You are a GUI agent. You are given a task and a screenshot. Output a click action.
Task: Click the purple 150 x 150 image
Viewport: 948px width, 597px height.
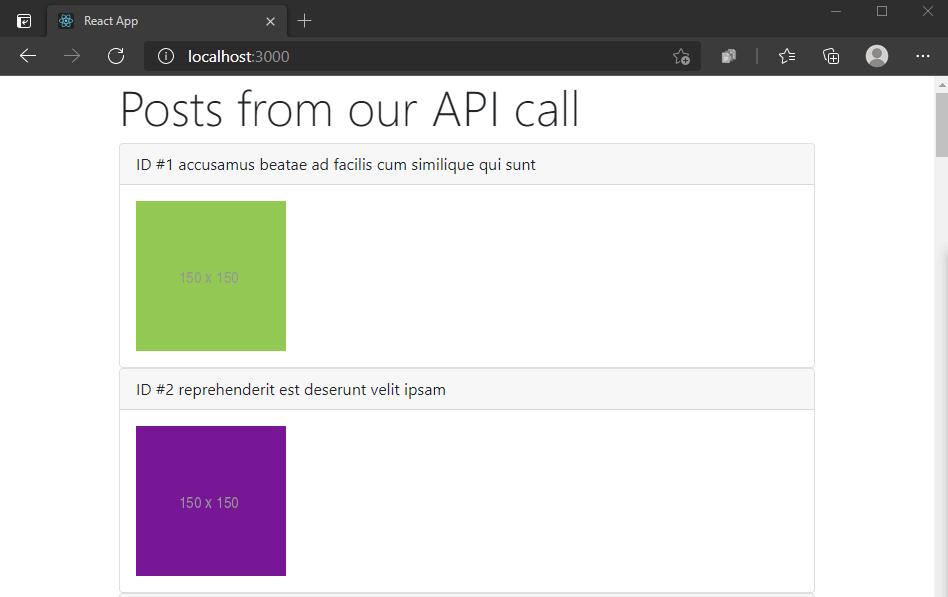pos(211,501)
